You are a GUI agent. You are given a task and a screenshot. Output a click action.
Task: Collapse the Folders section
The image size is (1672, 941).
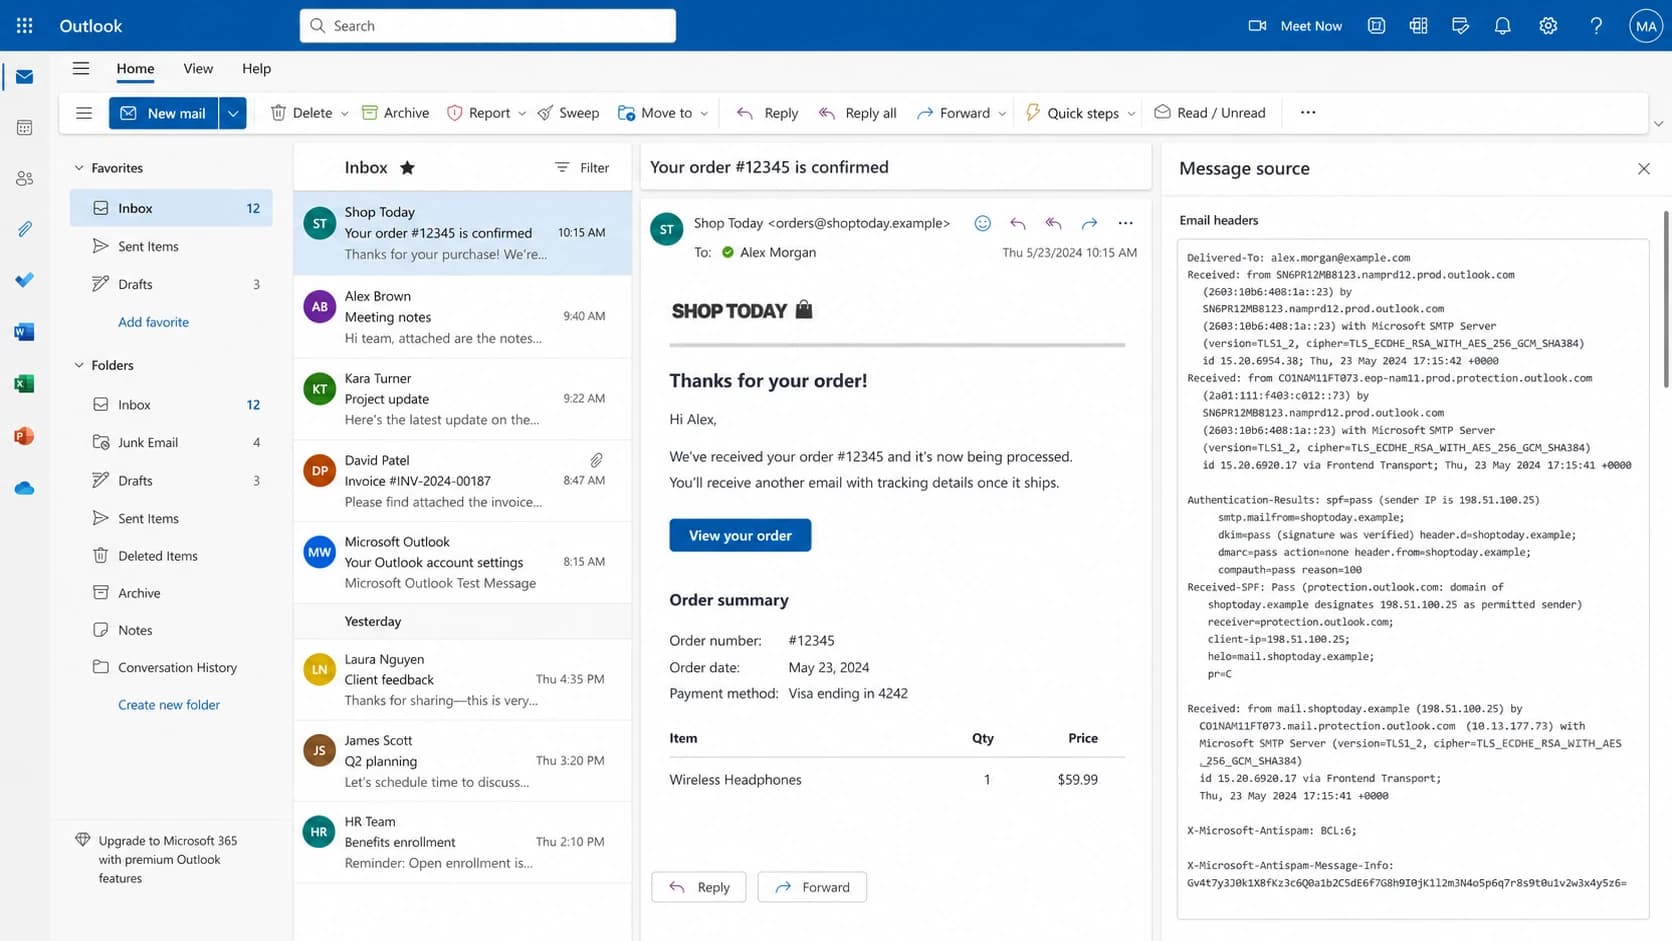coord(79,365)
